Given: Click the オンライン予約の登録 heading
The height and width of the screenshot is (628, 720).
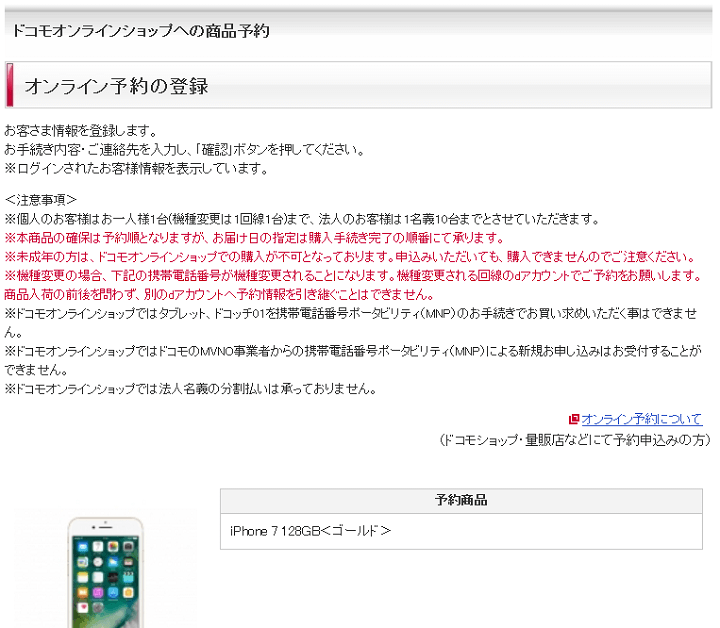Looking at the screenshot, I should [x=117, y=86].
